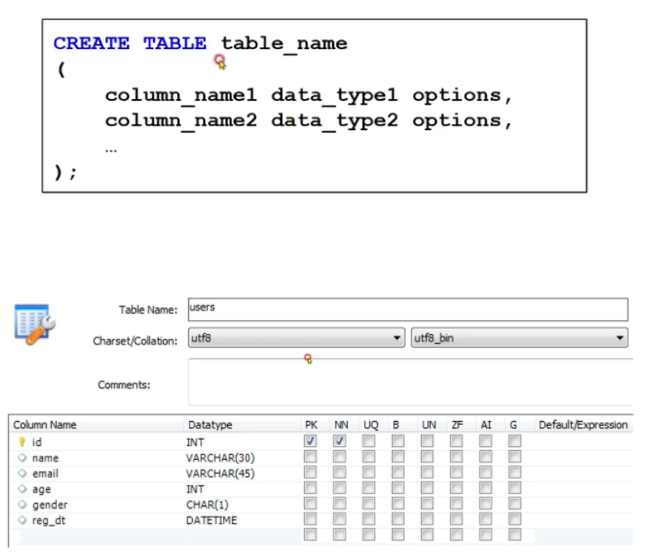The image size is (655, 557).
Task: Click the Table Name input field
Action: pyautogui.click(x=408, y=309)
